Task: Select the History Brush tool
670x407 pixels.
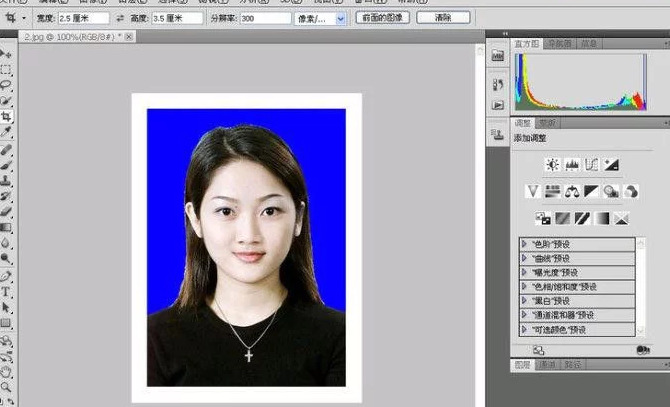Action: [6, 196]
